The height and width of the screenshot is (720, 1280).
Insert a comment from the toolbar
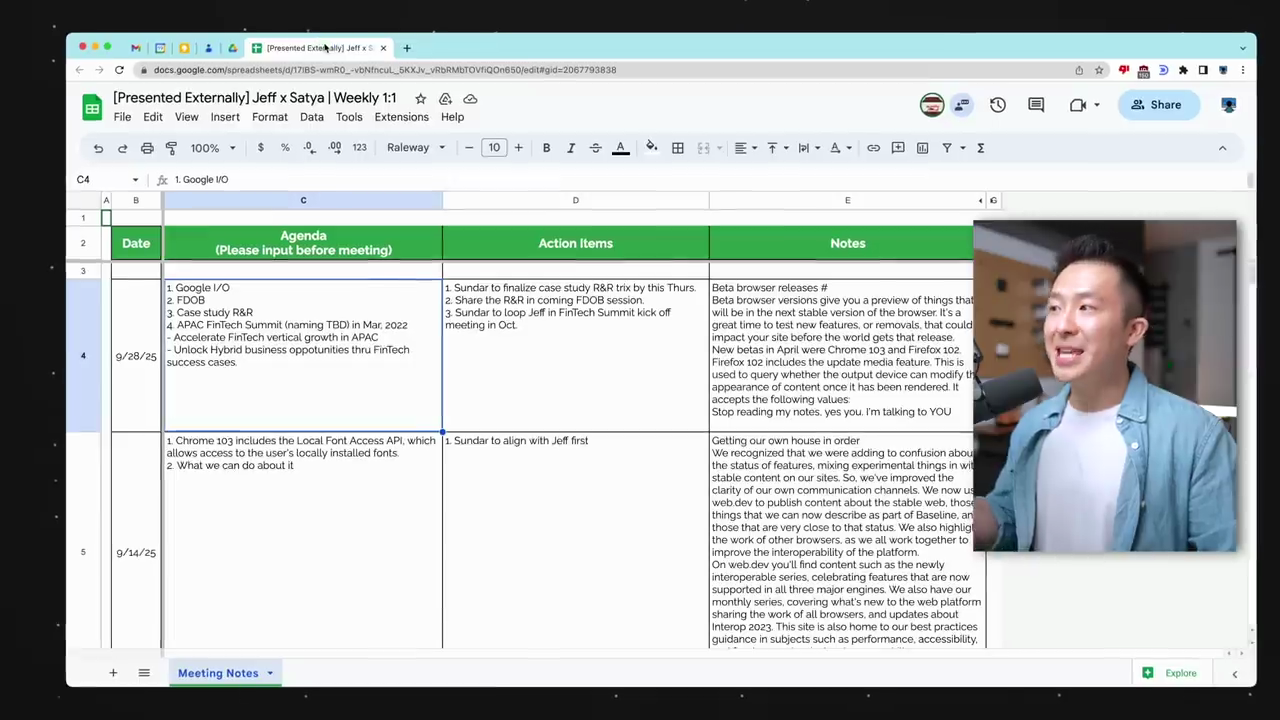898,148
